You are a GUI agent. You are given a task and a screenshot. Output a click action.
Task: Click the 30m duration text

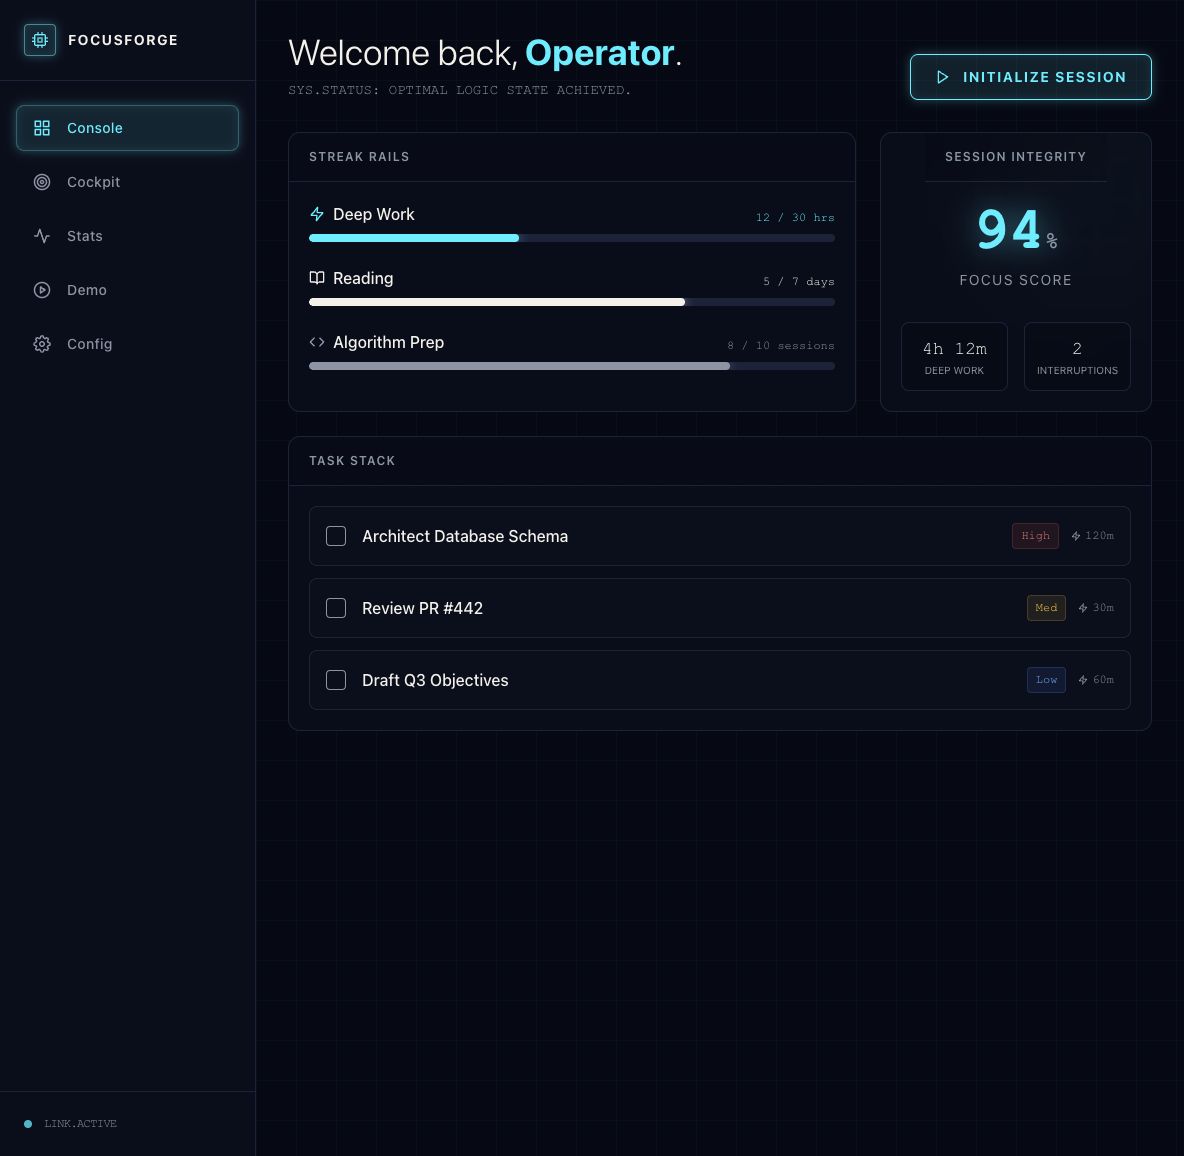click(1103, 608)
